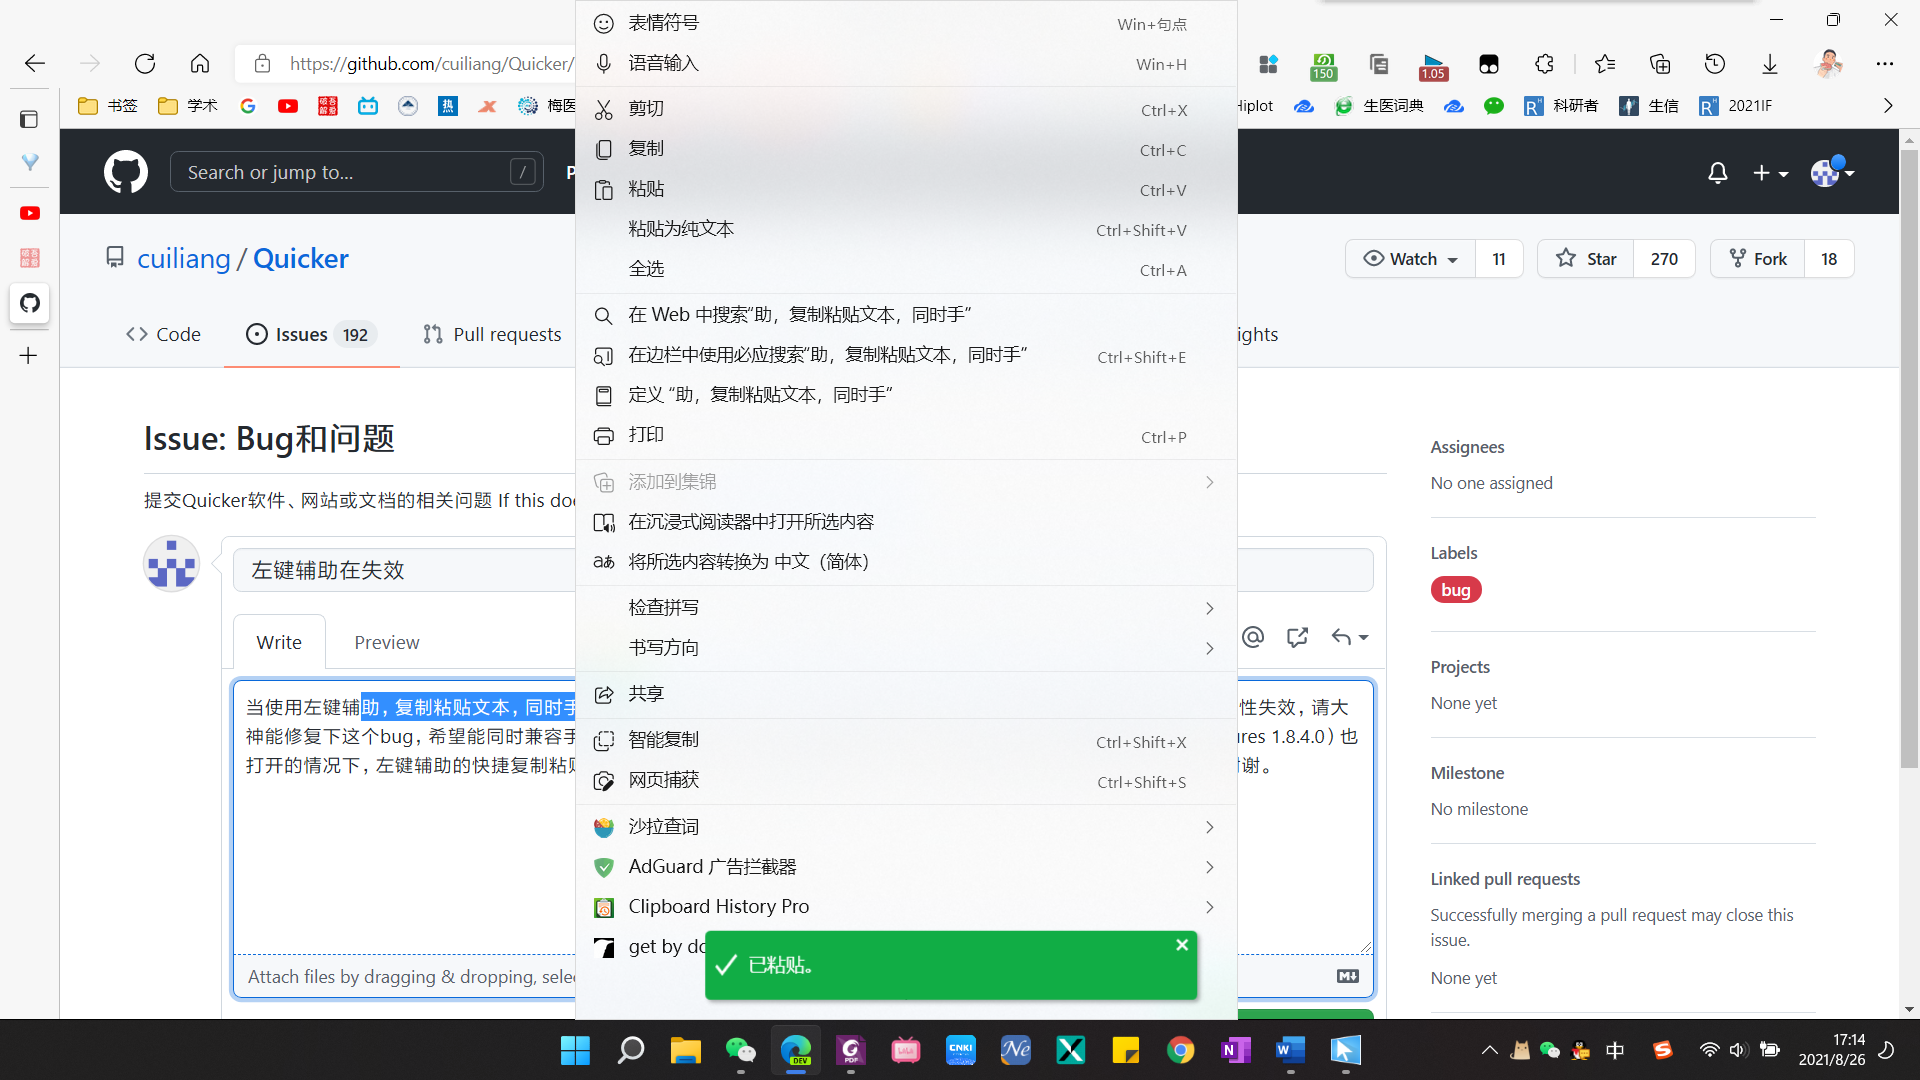Expand the Clipboard History Pro submenu
Image resolution: width=1920 pixels, height=1080 pixels.
click(x=906, y=907)
